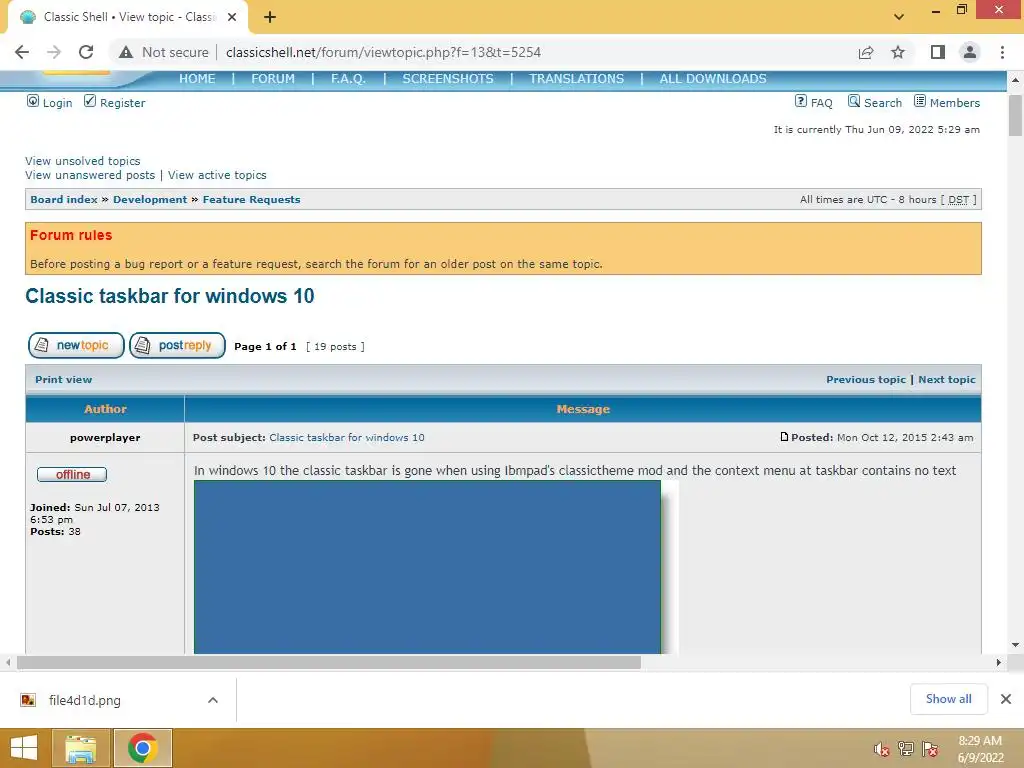Open the FORUM navigation item
The width and height of the screenshot is (1024, 768).
tap(273, 78)
